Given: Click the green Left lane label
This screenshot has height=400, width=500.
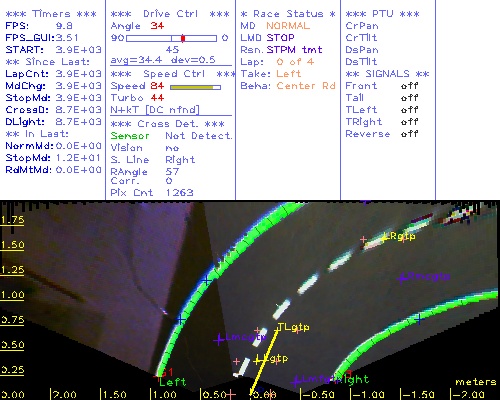Looking at the screenshot, I should tap(173, 382).
